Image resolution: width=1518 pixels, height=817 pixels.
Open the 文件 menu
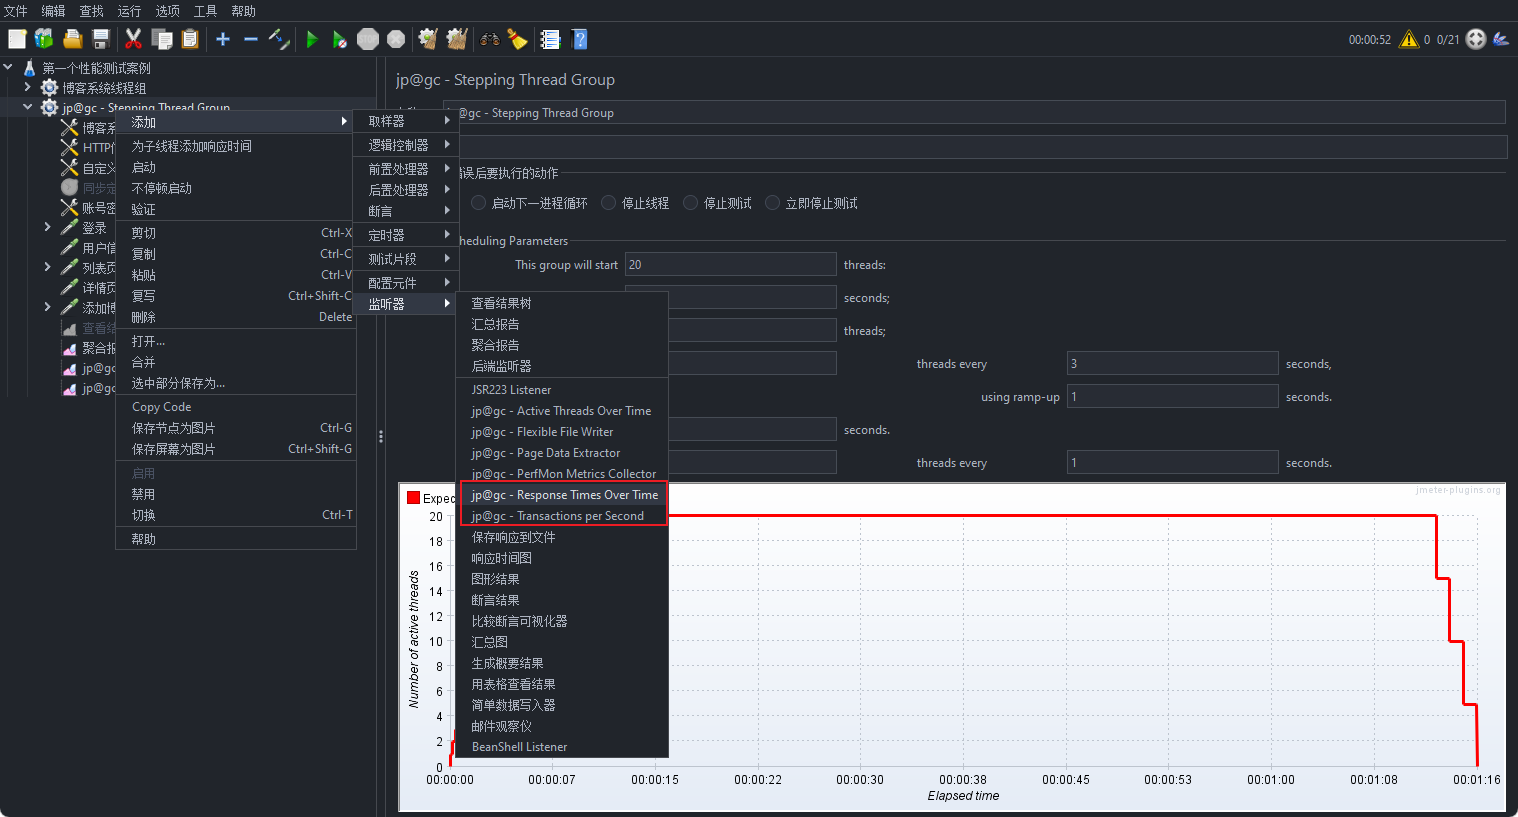click(16, 11)
